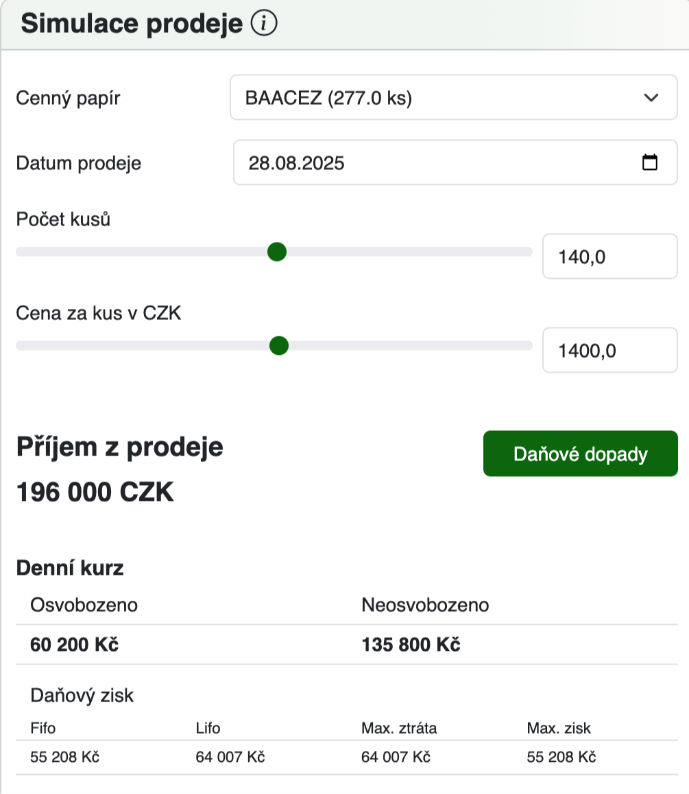Click the Počet kusů slider handle
Image resolution: width=689 pixels, height=794 pixels.
pos(277,252)
